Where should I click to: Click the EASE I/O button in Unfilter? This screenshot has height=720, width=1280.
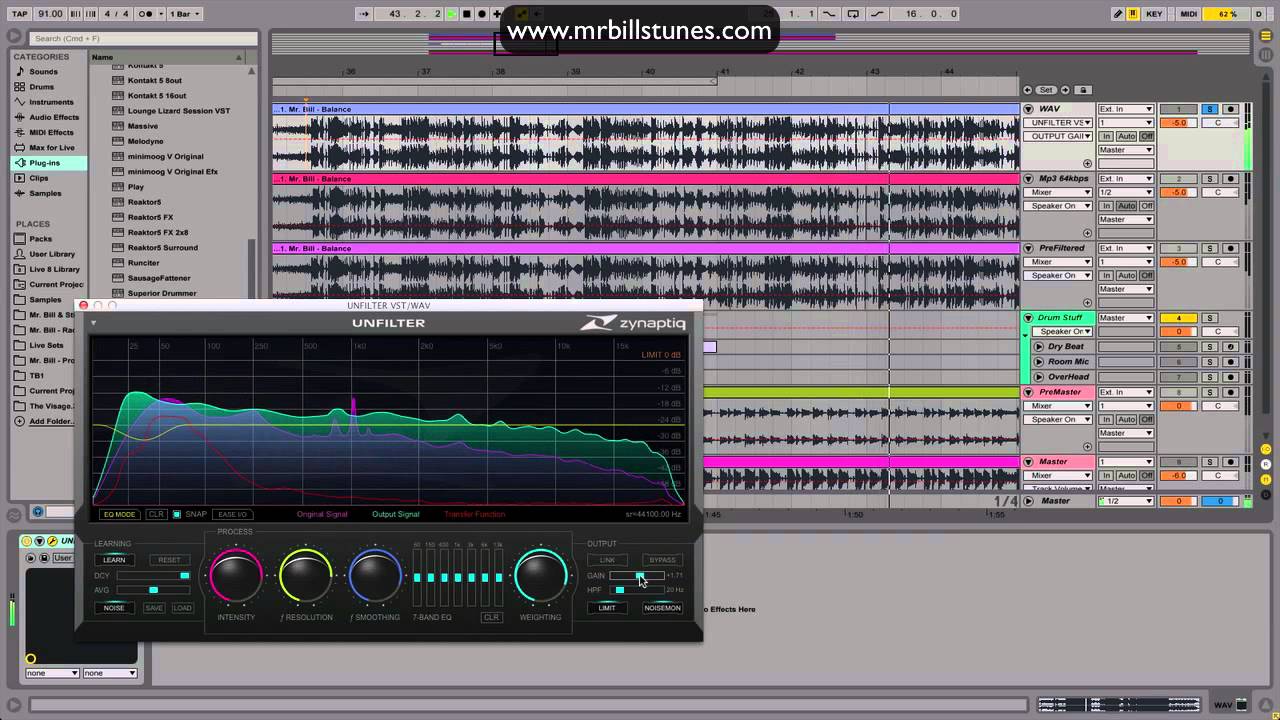pyautogui.click(x=232, y=514)
